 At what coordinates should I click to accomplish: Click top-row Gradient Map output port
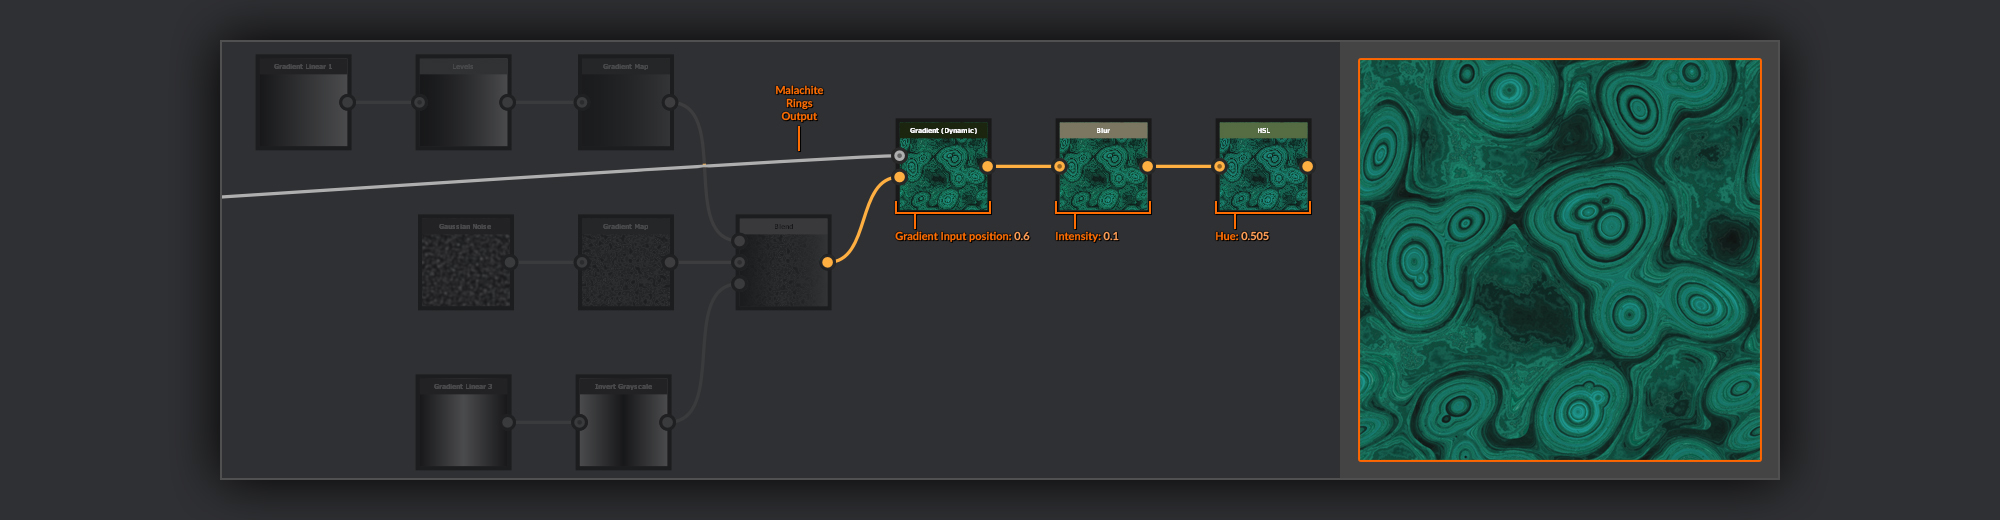click(x=670, y=102)
